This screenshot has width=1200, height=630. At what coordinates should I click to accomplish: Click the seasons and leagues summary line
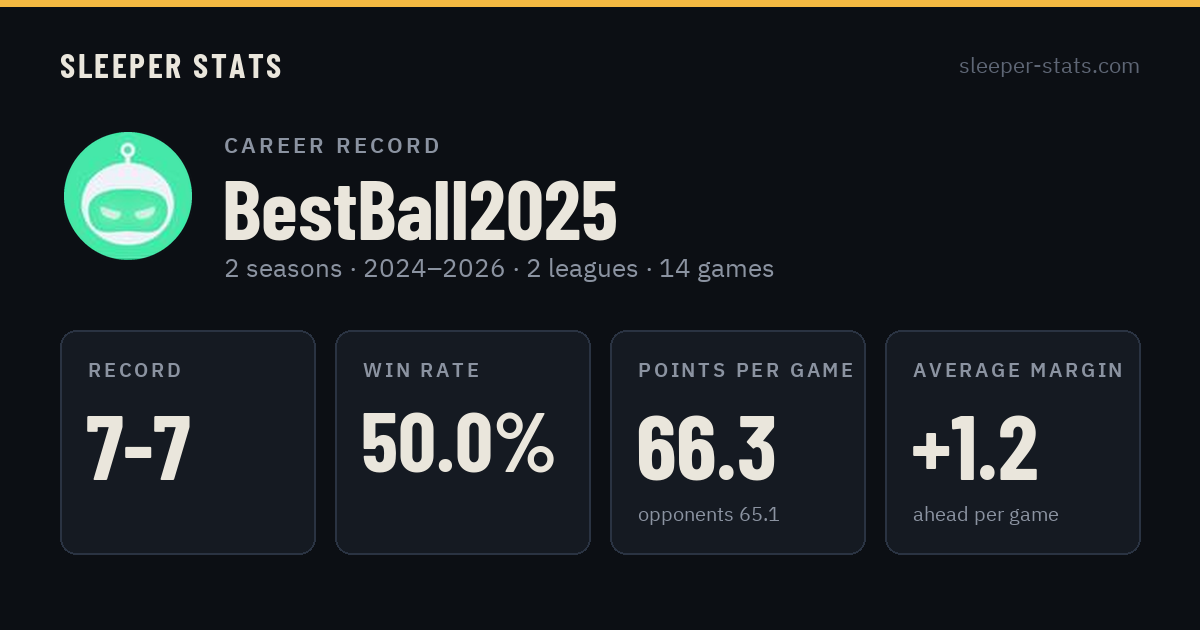499,269
